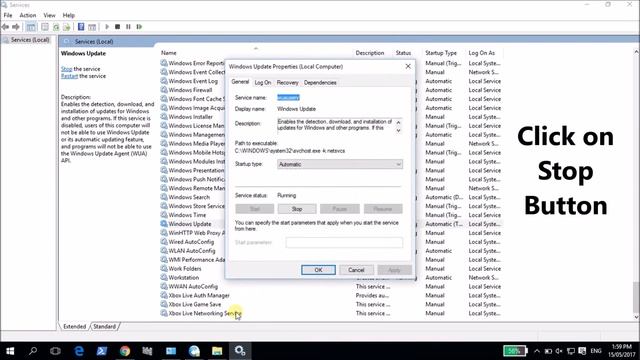Switch to the Log On tab
The image size is (640, 360).
(262, 82)
